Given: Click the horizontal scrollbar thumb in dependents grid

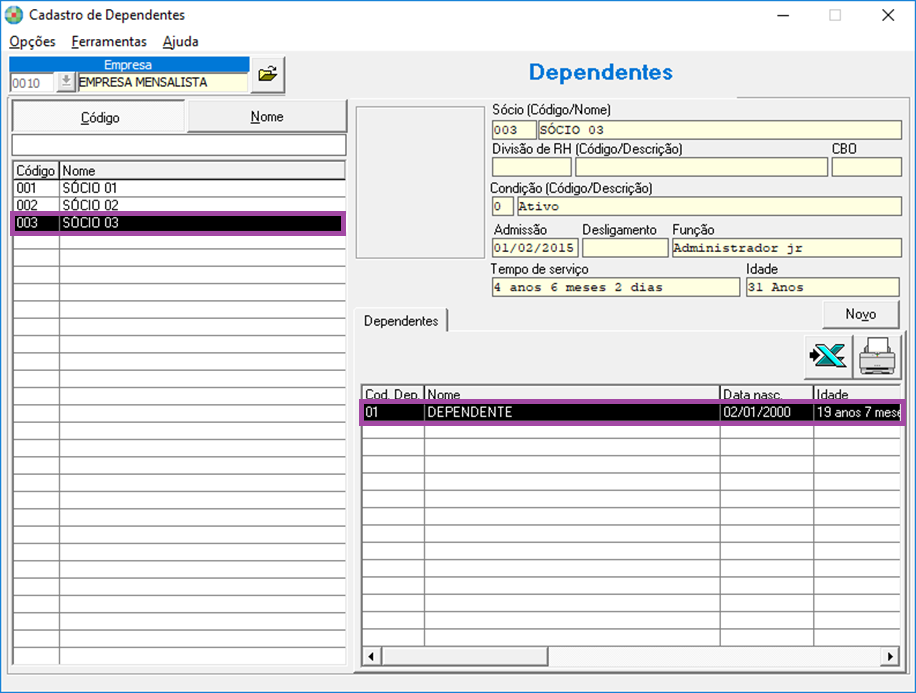Looking at the screenshot, I should 465,656.
